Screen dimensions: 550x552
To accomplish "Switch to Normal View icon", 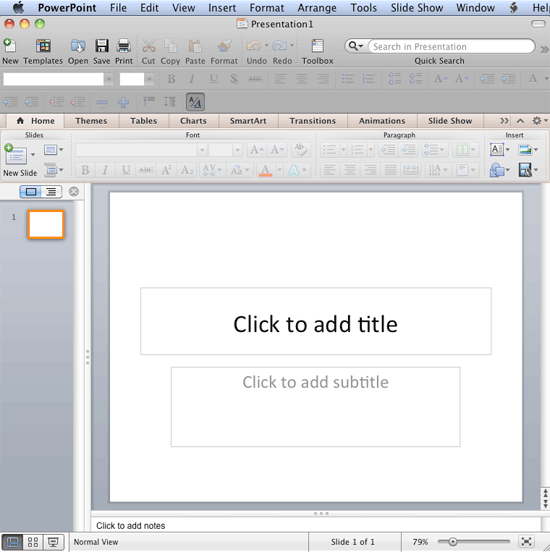I will coord(12,542).
